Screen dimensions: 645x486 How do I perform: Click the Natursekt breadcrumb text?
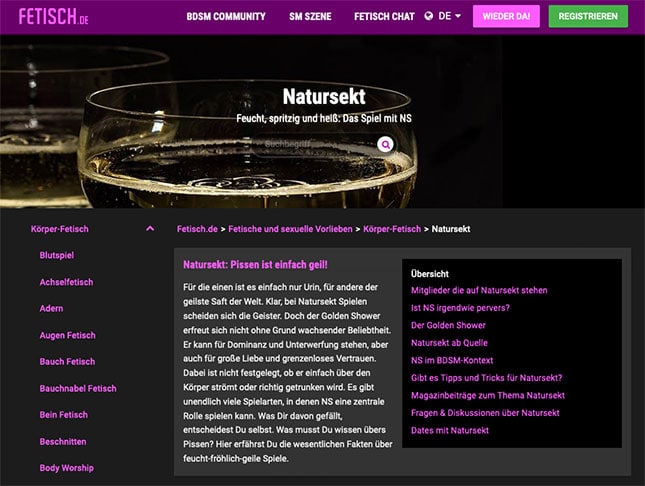[x=450, y=229]
